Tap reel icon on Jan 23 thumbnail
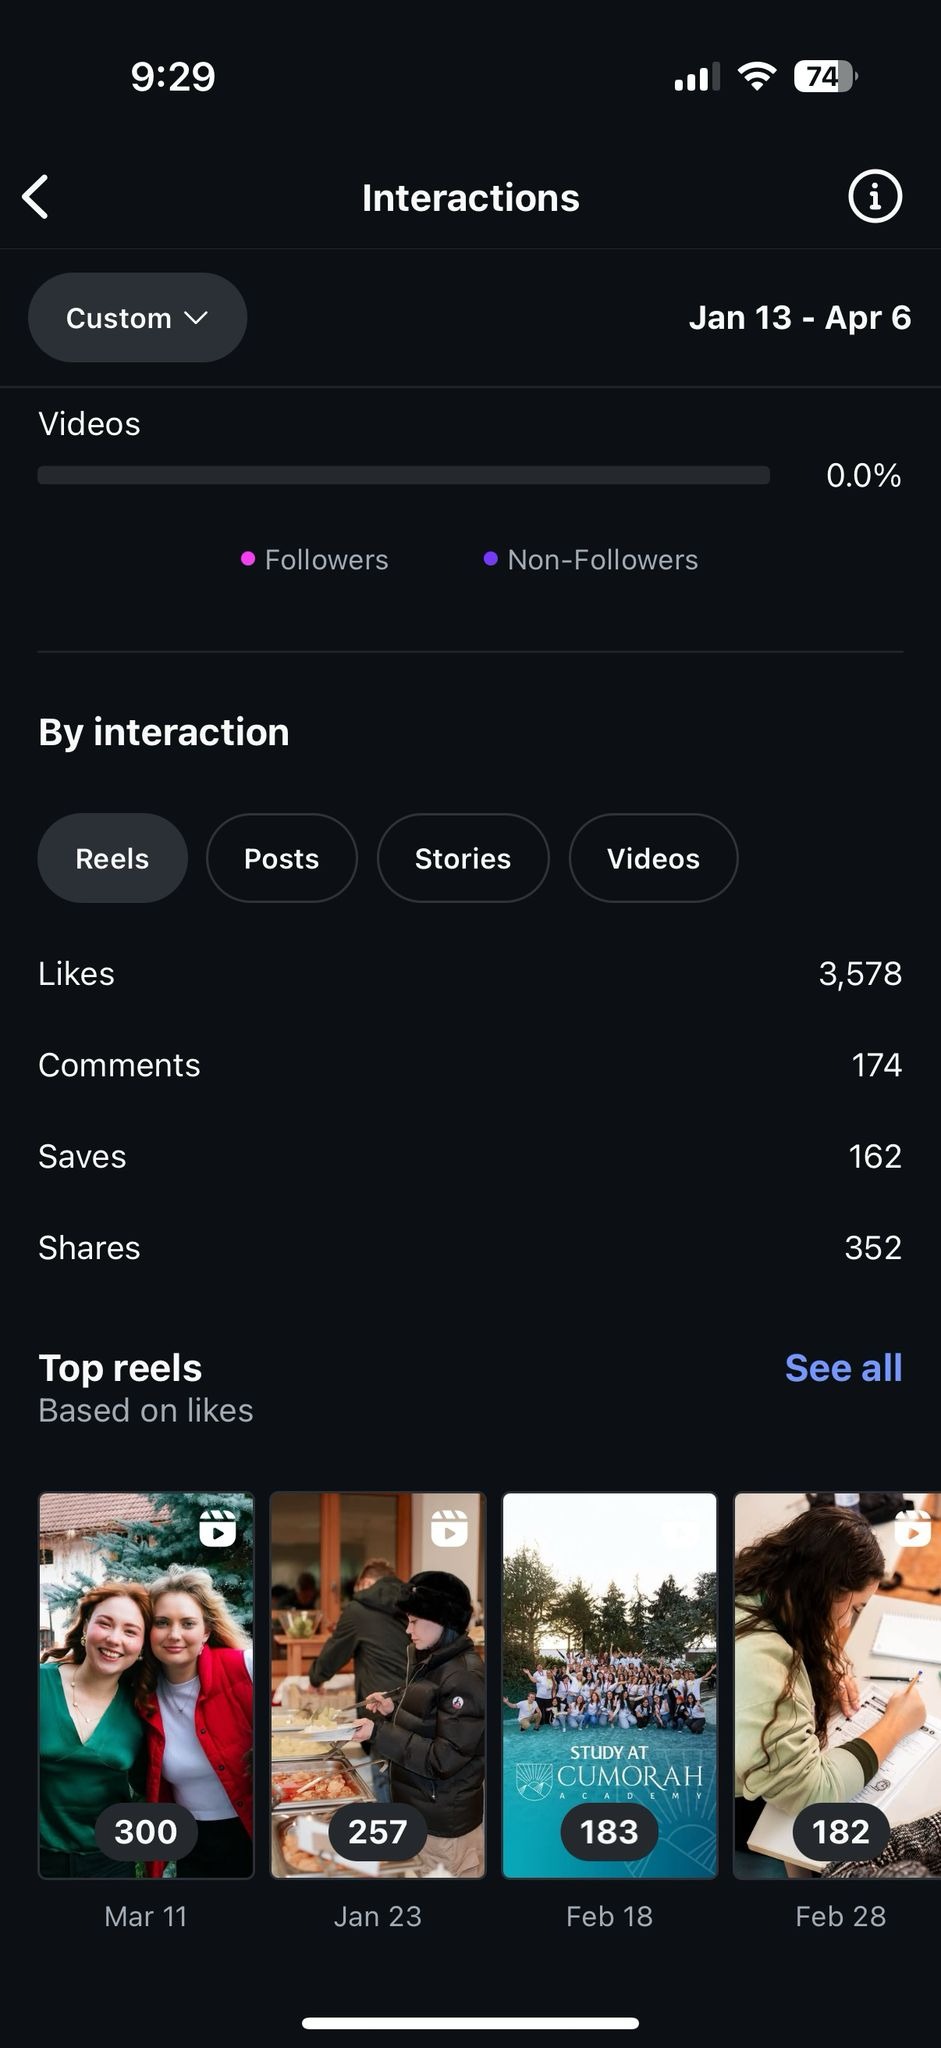 point(449,1529)
